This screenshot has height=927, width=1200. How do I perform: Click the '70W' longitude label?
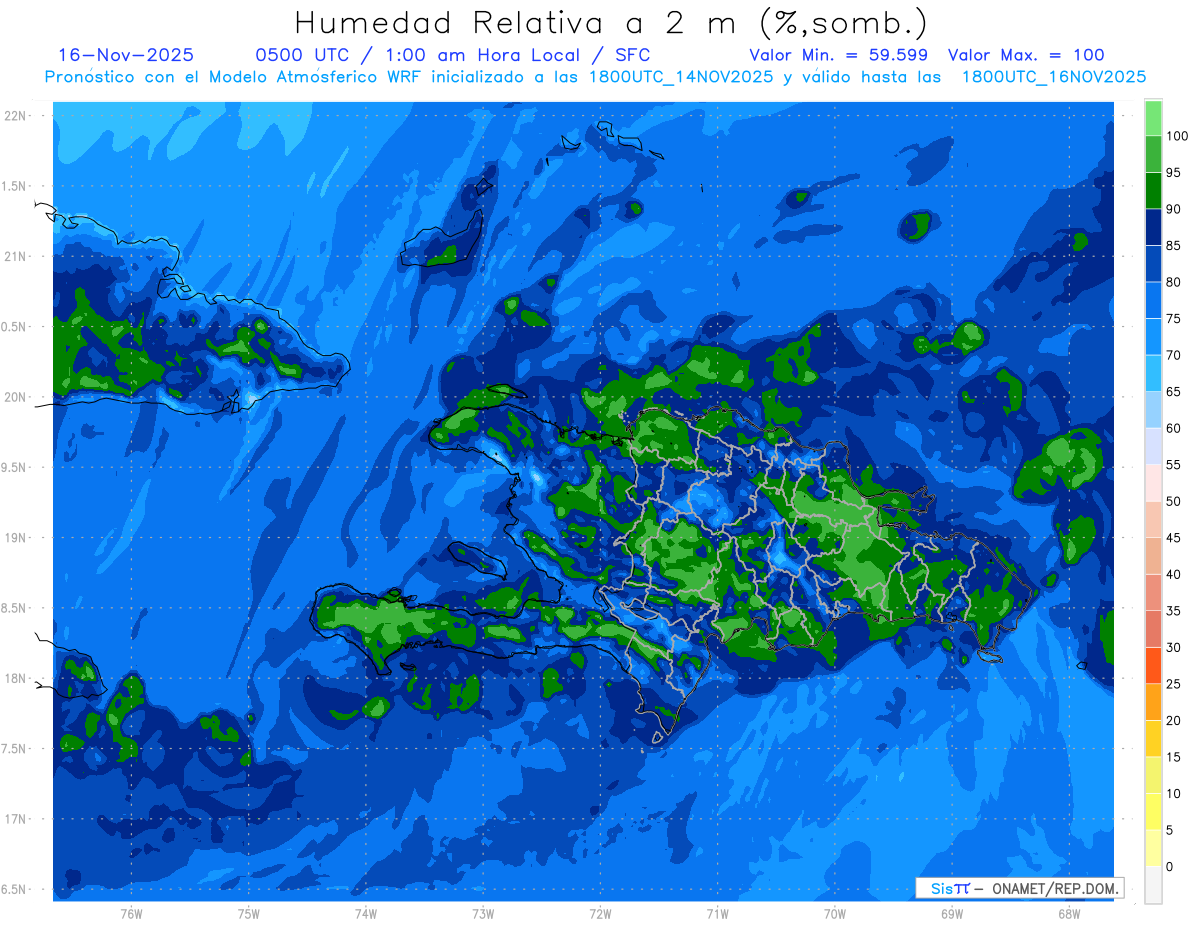835,914
